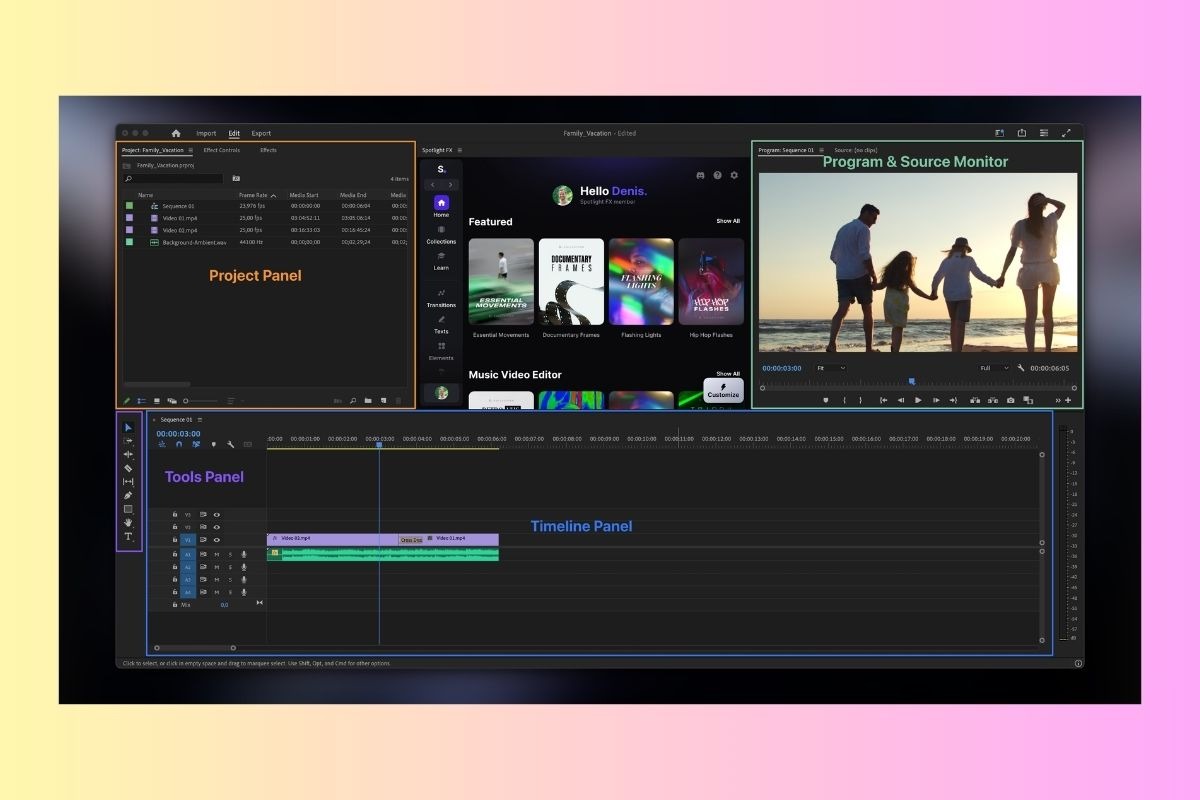Switch to Import tab

click(x=206, y=133)
